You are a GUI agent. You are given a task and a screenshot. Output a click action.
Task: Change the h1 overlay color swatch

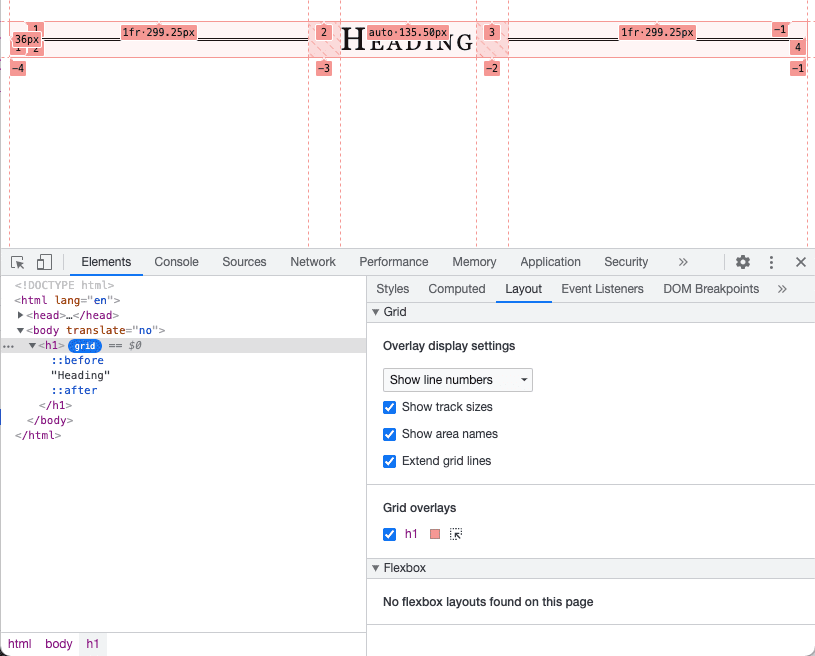coord(434,534)
